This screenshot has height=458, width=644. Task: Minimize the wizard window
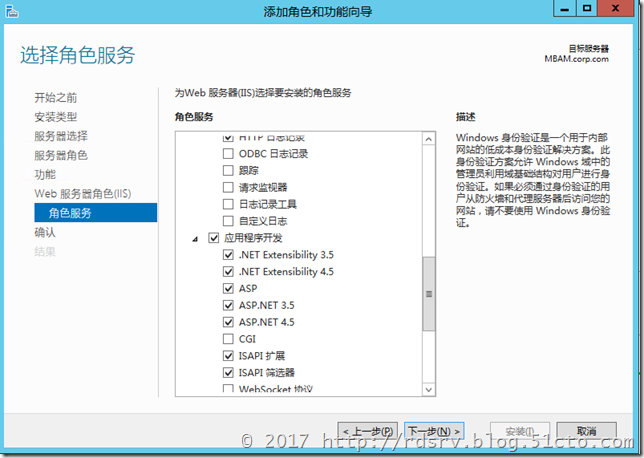point(565,8)
